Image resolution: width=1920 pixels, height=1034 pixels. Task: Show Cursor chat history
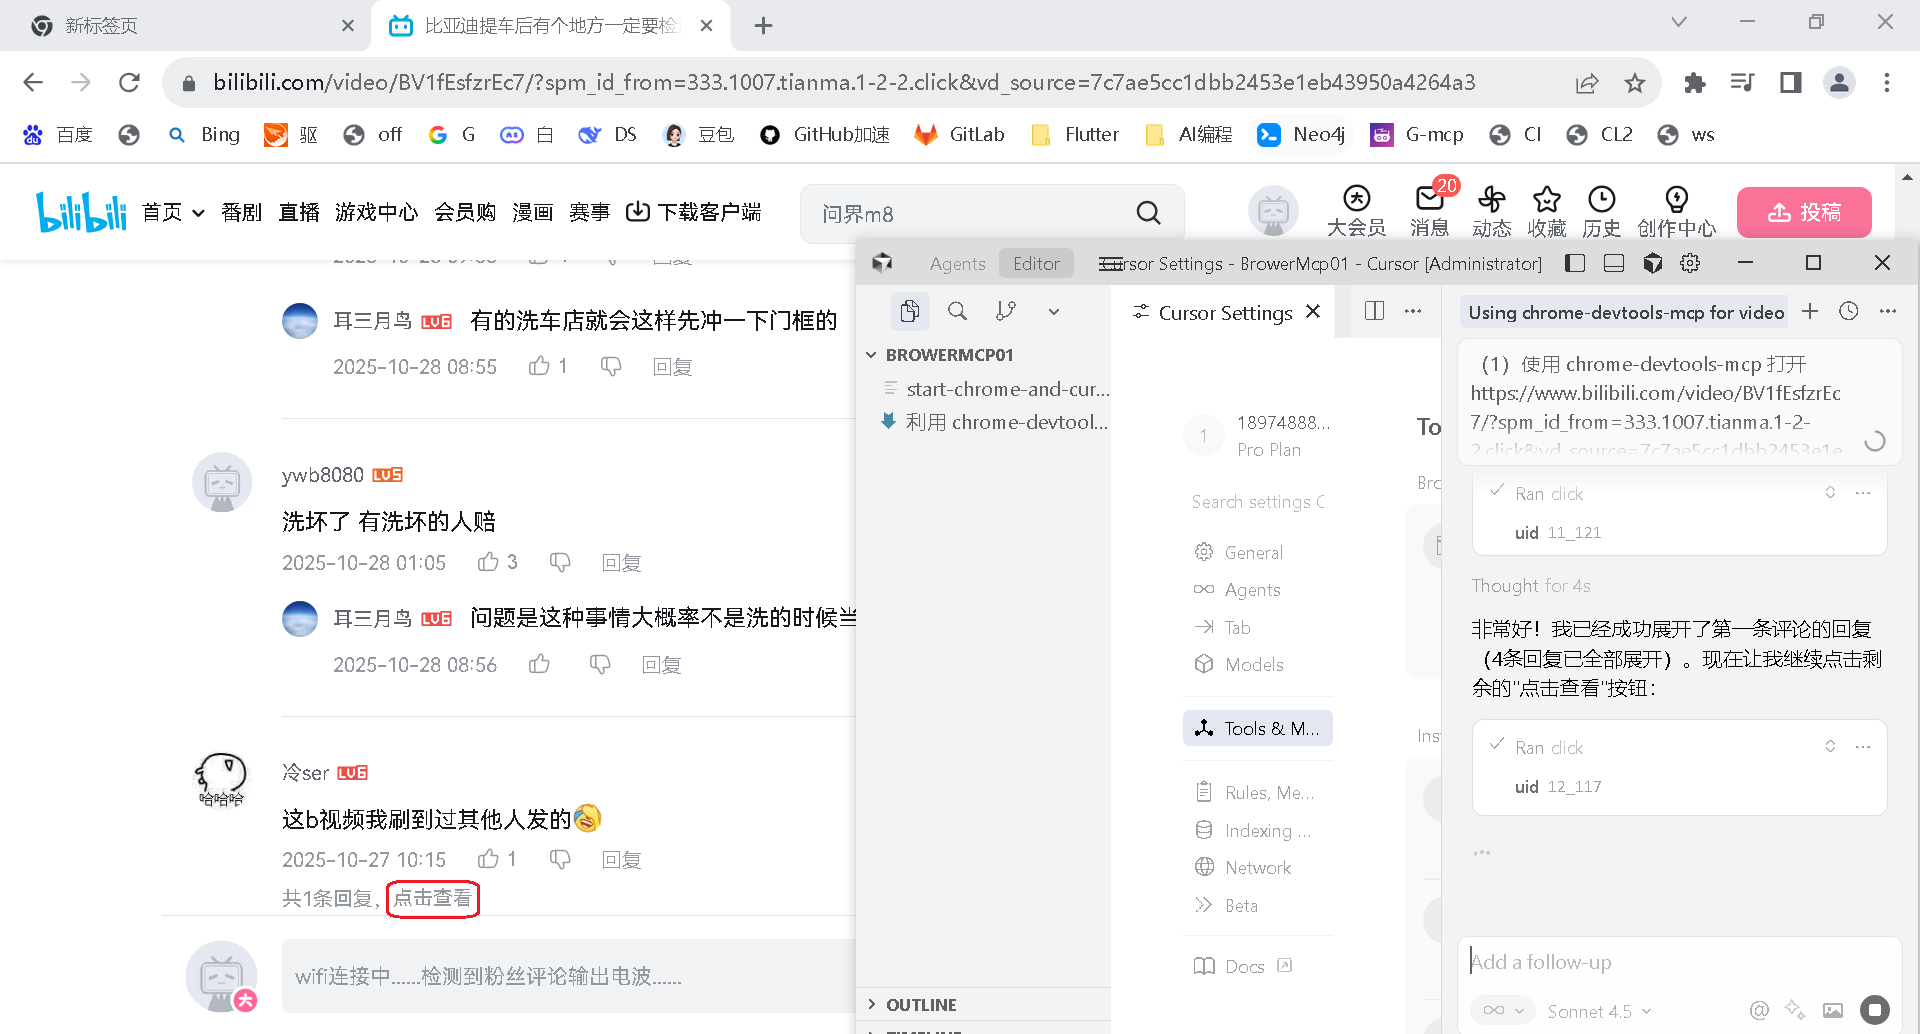pyautogui.click(x=1849, y=312)
